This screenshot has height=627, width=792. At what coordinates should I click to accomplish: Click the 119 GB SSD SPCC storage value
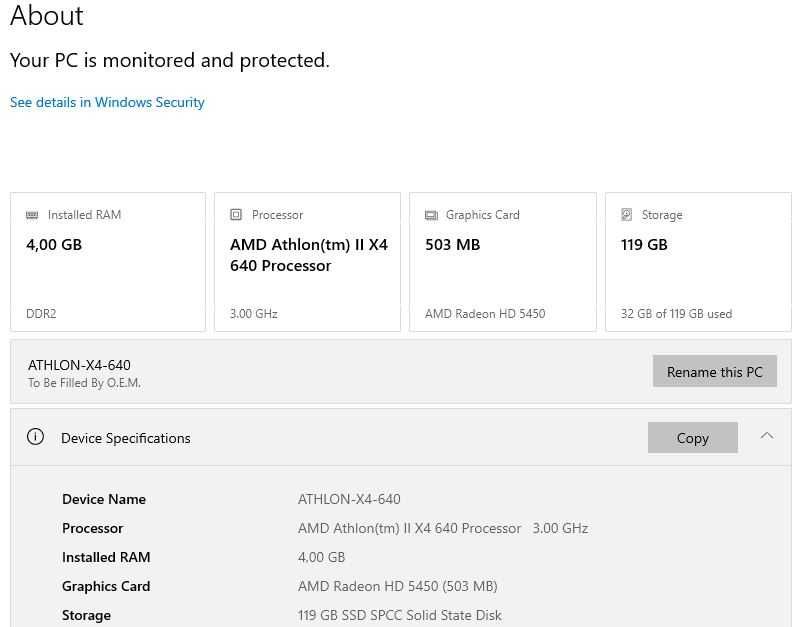(x=400, y=615)
